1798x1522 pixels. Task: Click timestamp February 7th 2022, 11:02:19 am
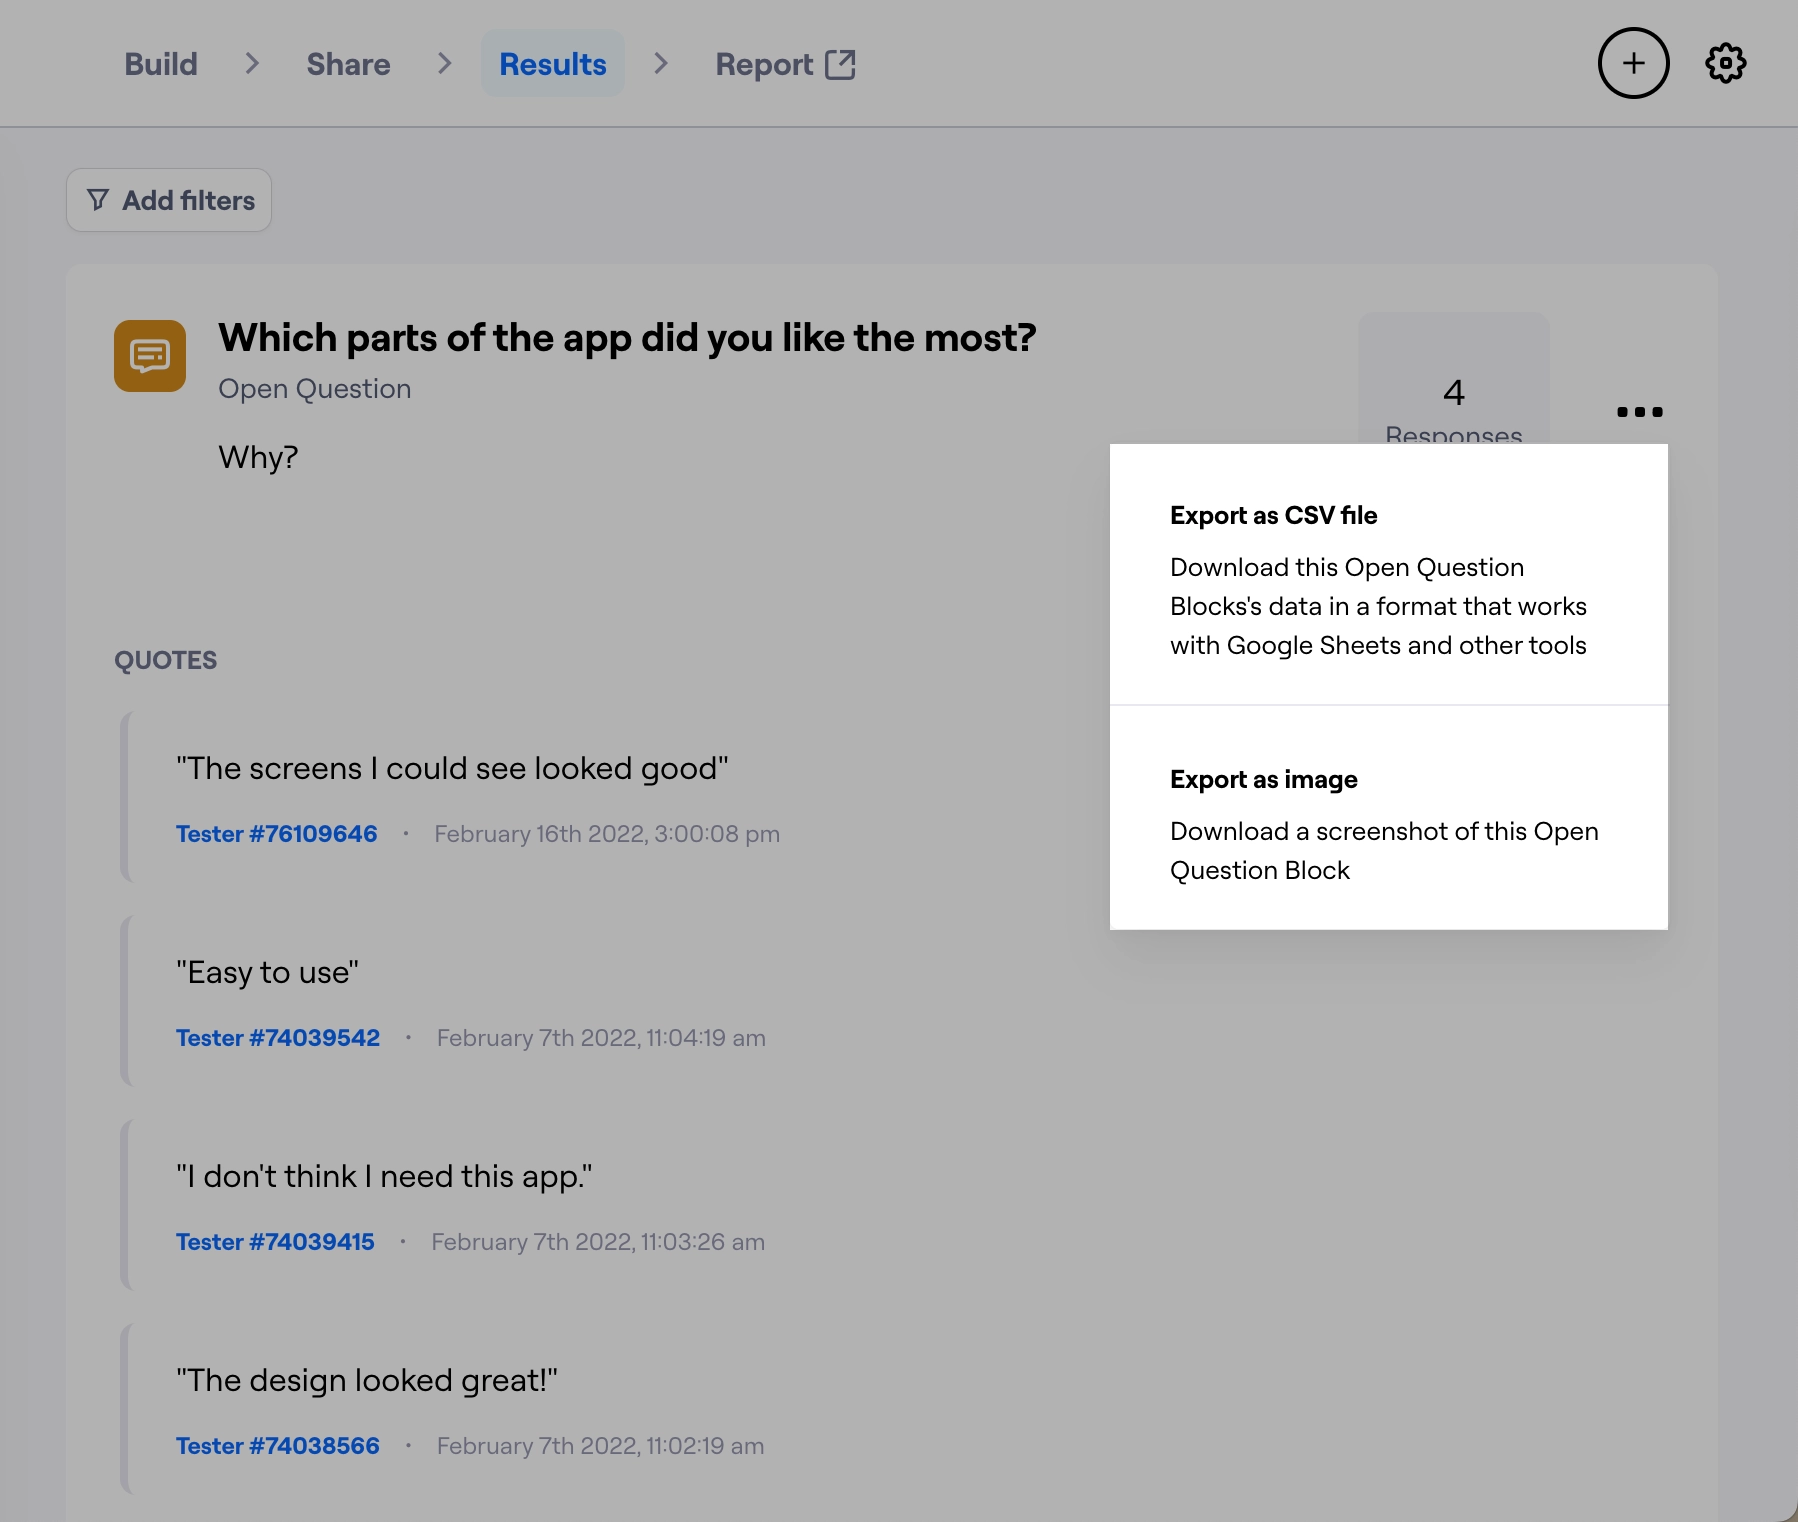point(600,1446)
